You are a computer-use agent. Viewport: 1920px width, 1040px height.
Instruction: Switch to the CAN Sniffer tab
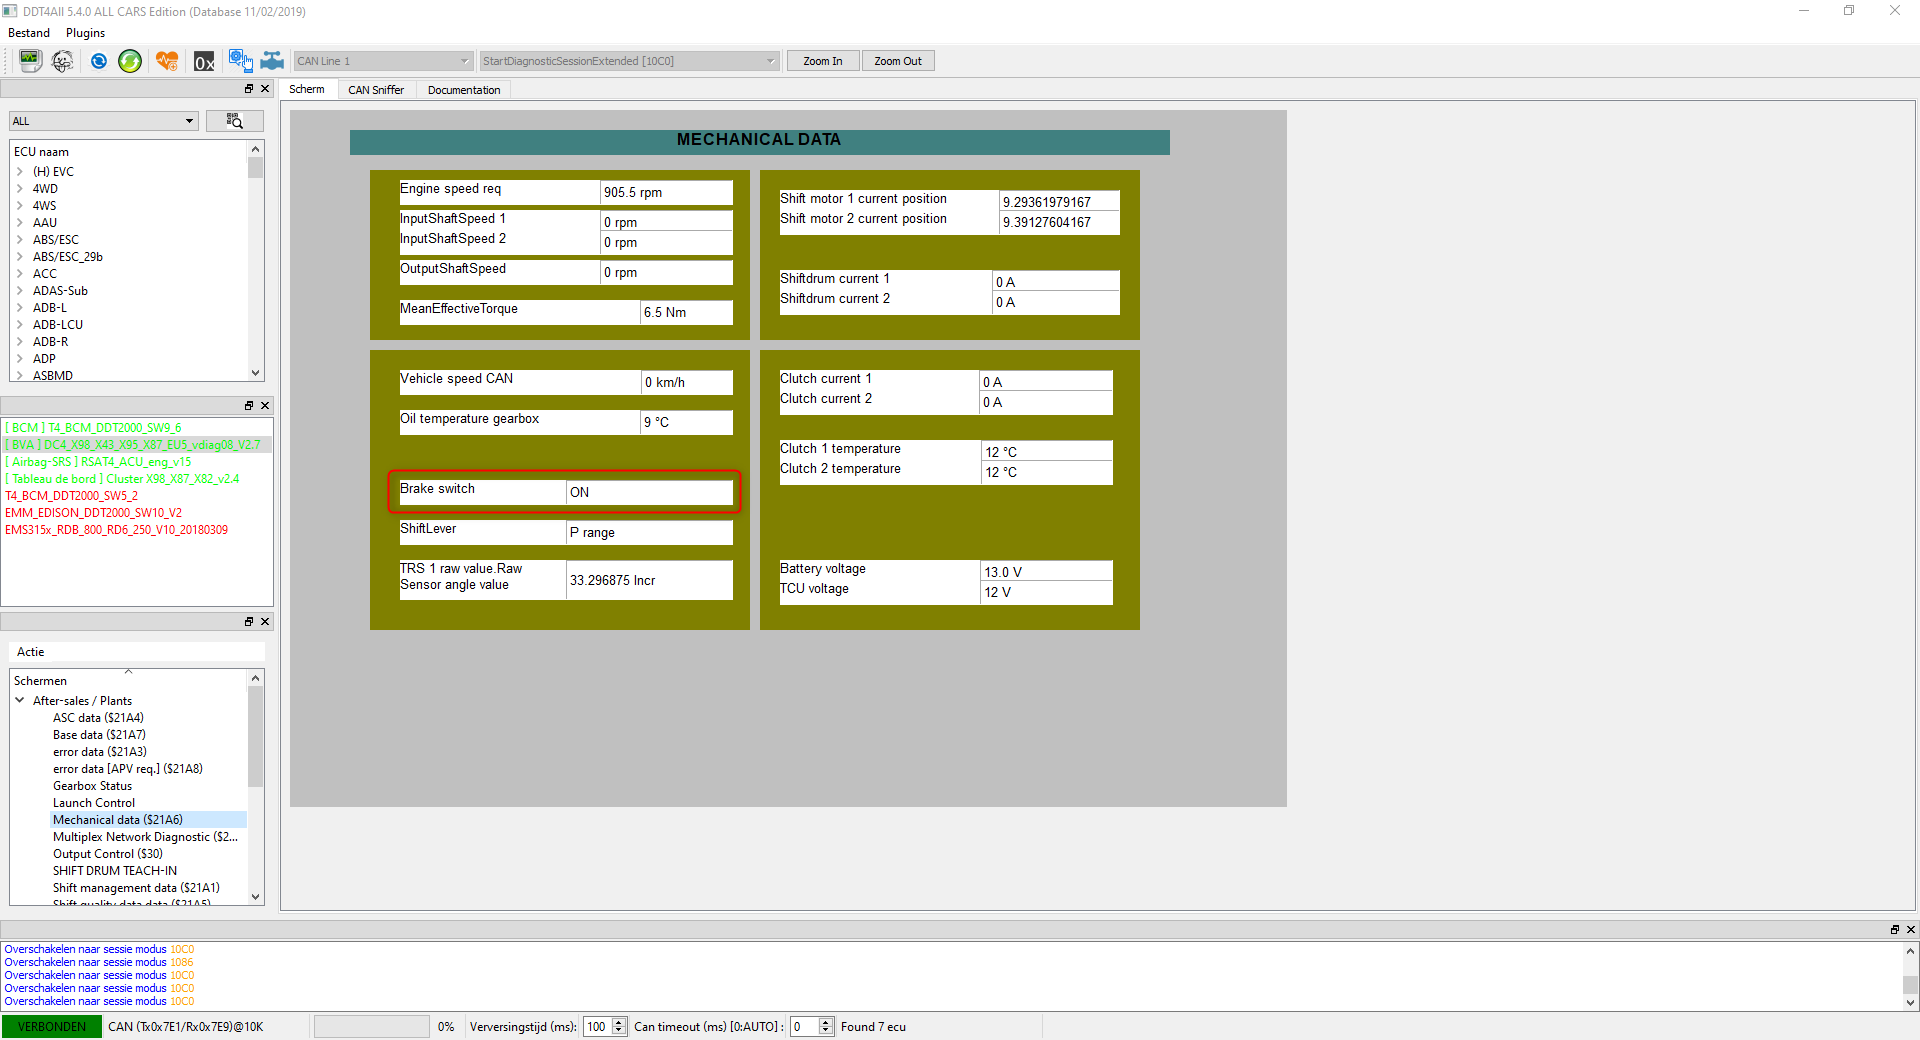376,90
